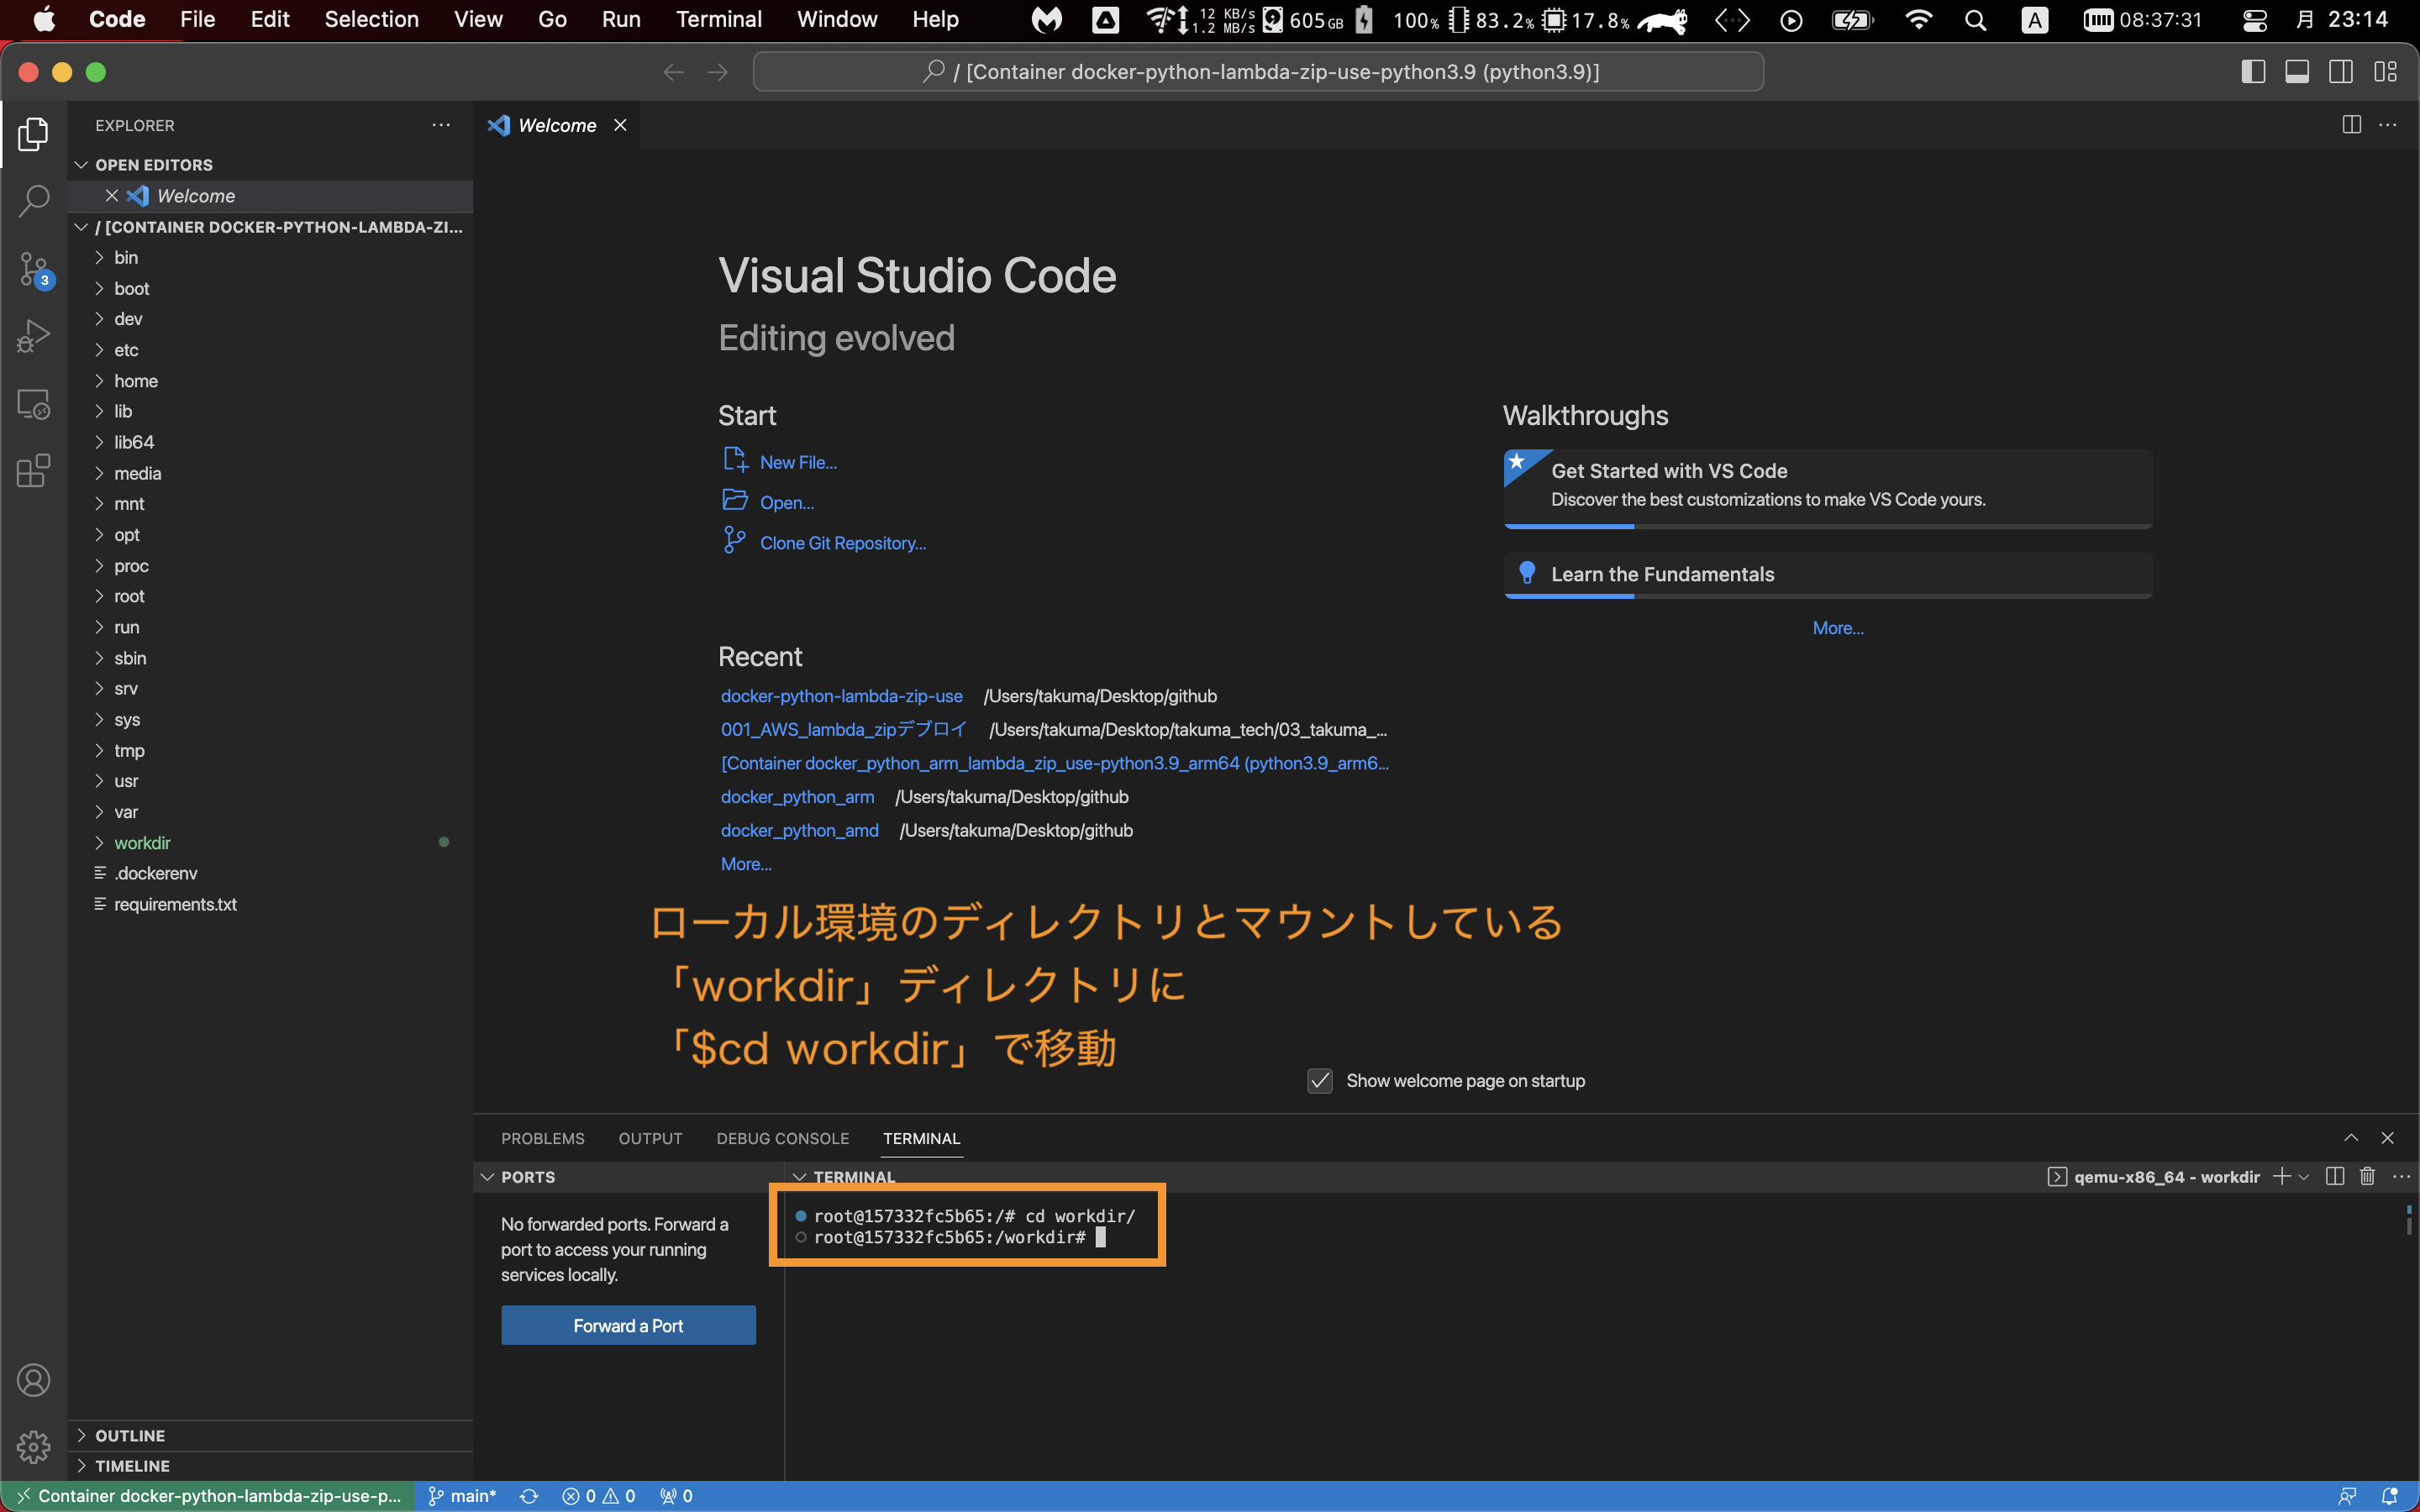Open the Search view in the activity bar
This screenshot has width=2420, height=1512.
(x=33, y=201)
